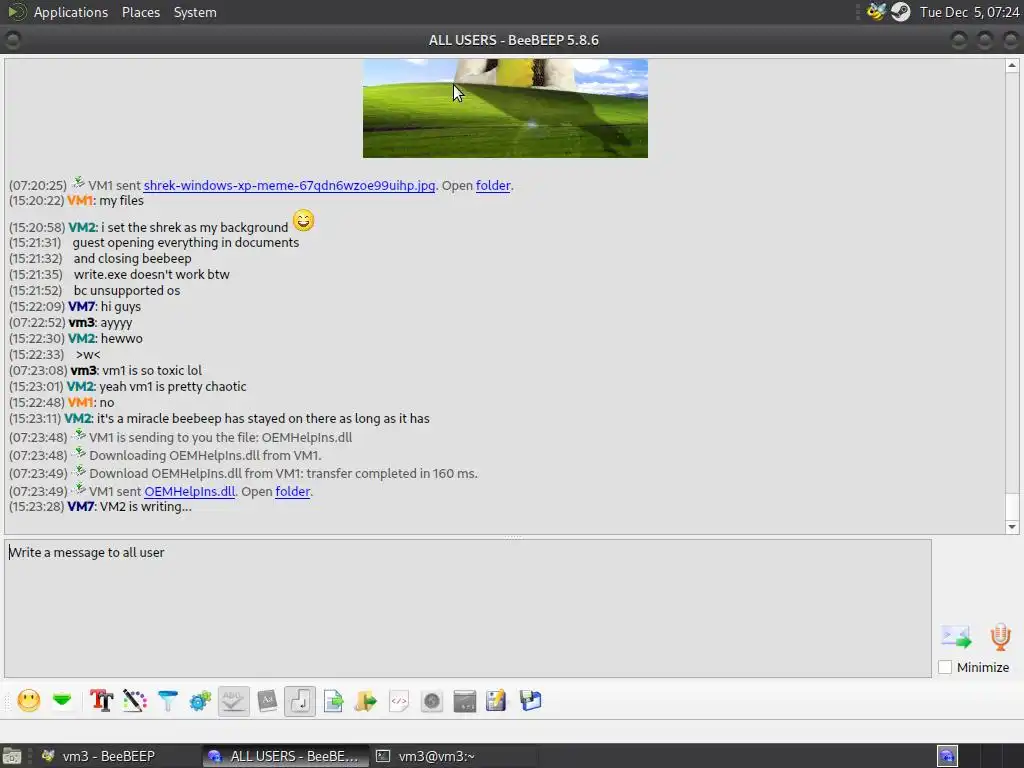Click the notepad with pencil icon
The image size is (1024, 768).
(496, 701)
